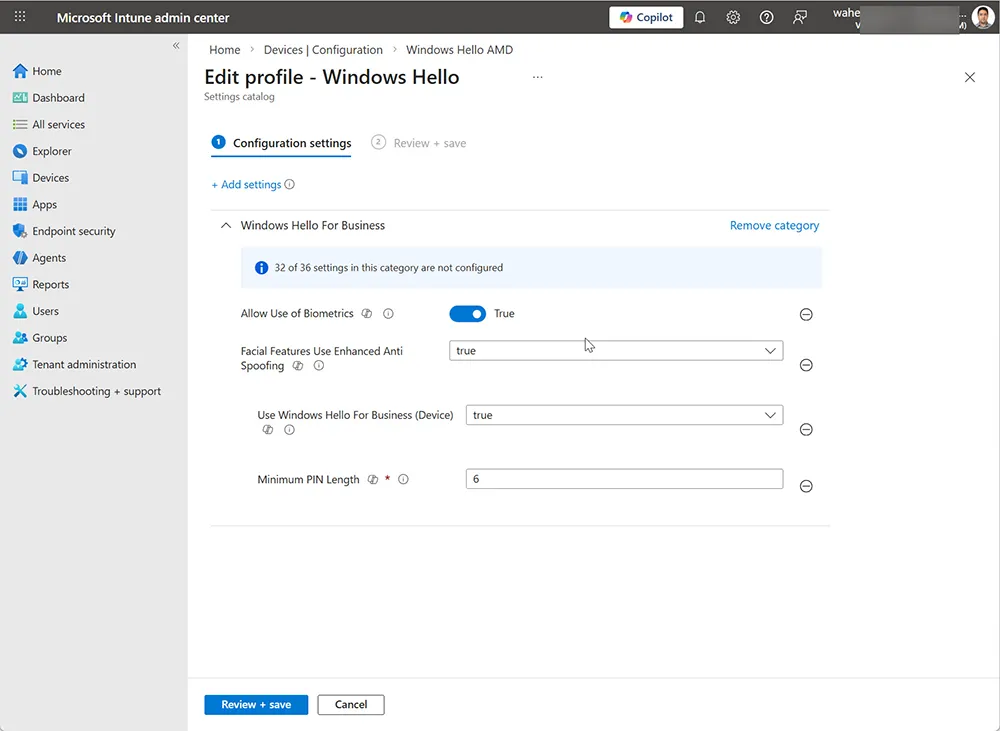
Task: Toggle Allow Use of Biometrics off
Action: (467, 313)
